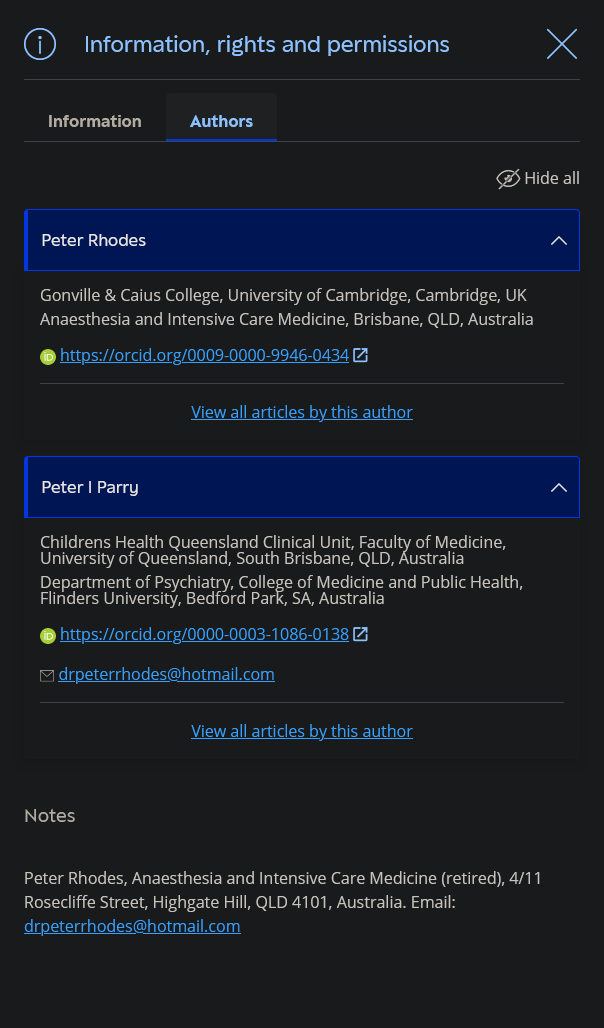This screenshot has width=604, height=1028.
Task: Close the information and permissions panel
Action: click(x=562, y=44)
